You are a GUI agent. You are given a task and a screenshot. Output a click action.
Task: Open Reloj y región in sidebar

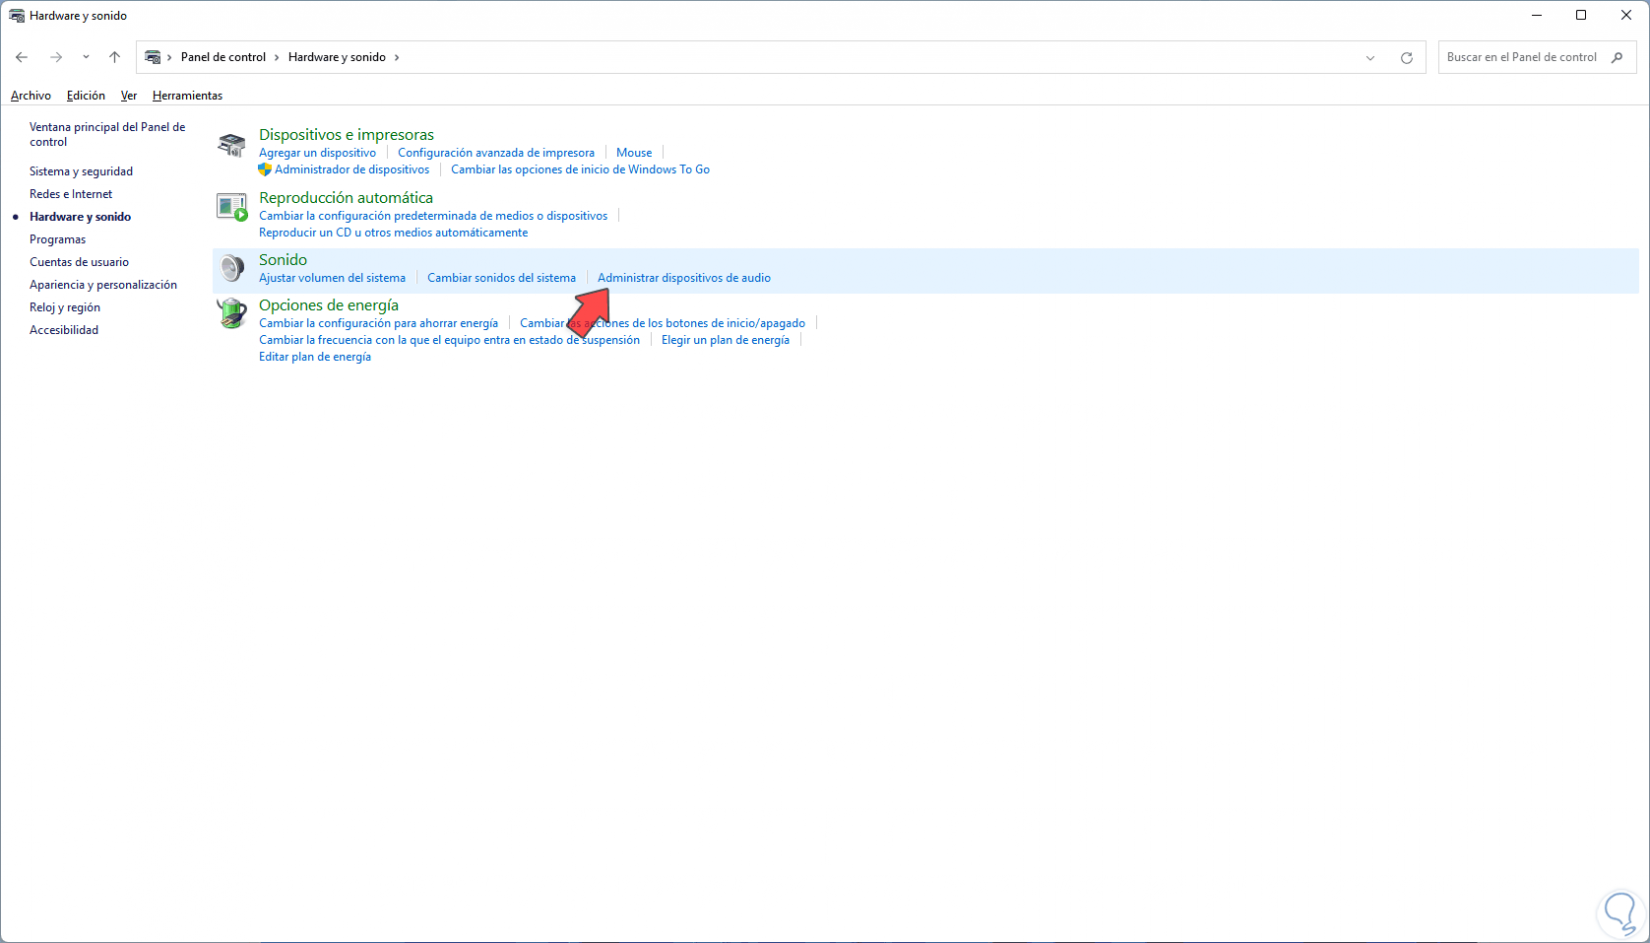click(x=65, y=308)
